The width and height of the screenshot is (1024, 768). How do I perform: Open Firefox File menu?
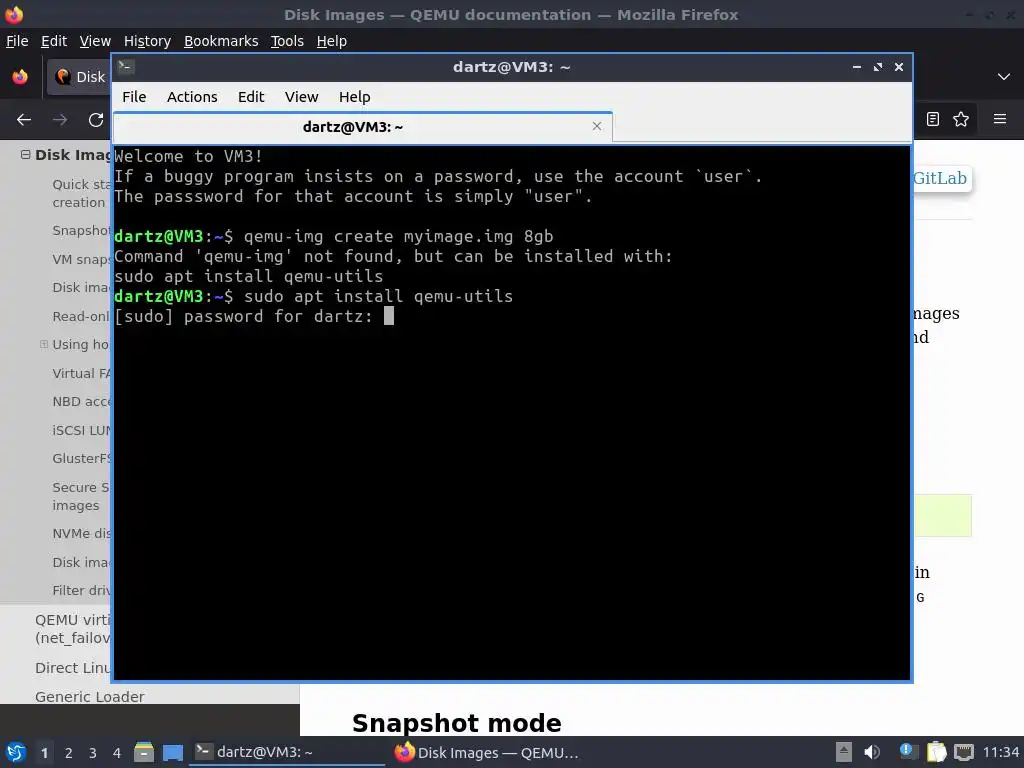coord(17,41)
